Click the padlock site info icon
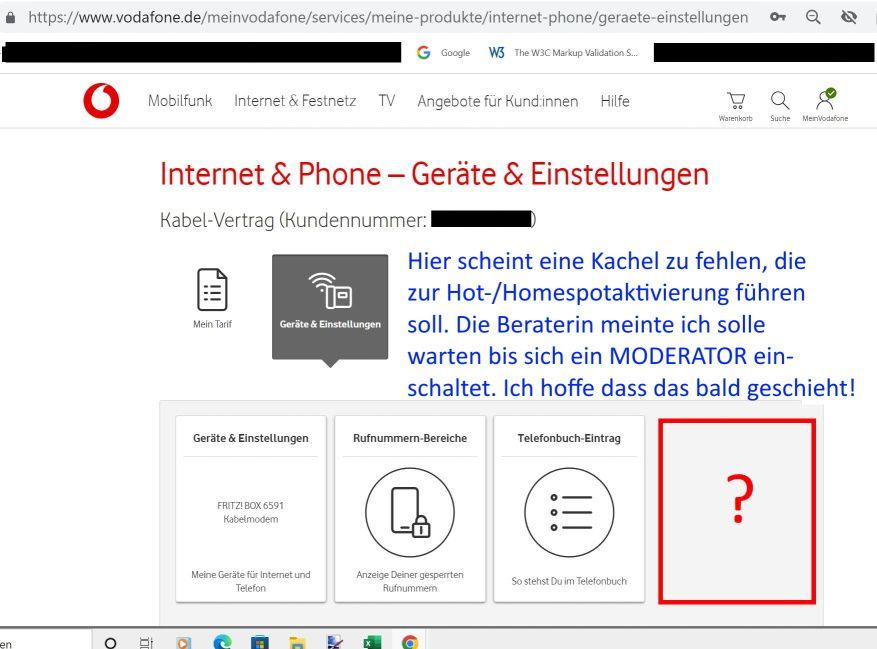This screenshot has width=877, height=649. [10, 17]
